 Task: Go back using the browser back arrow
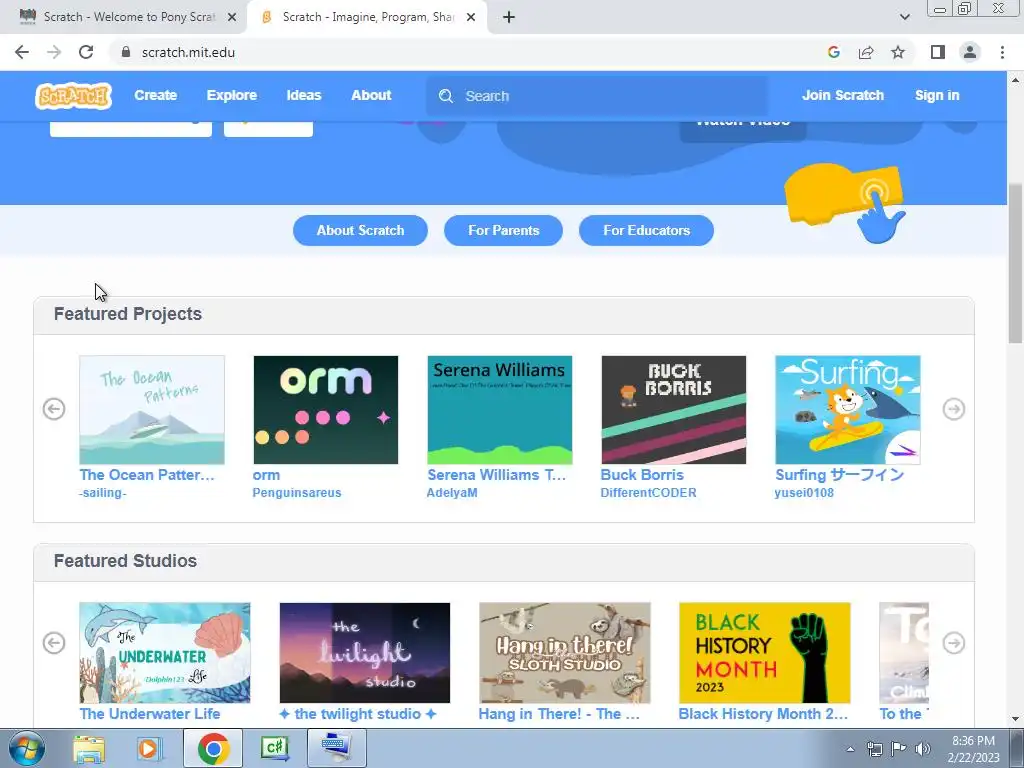[x=22, y=52]
